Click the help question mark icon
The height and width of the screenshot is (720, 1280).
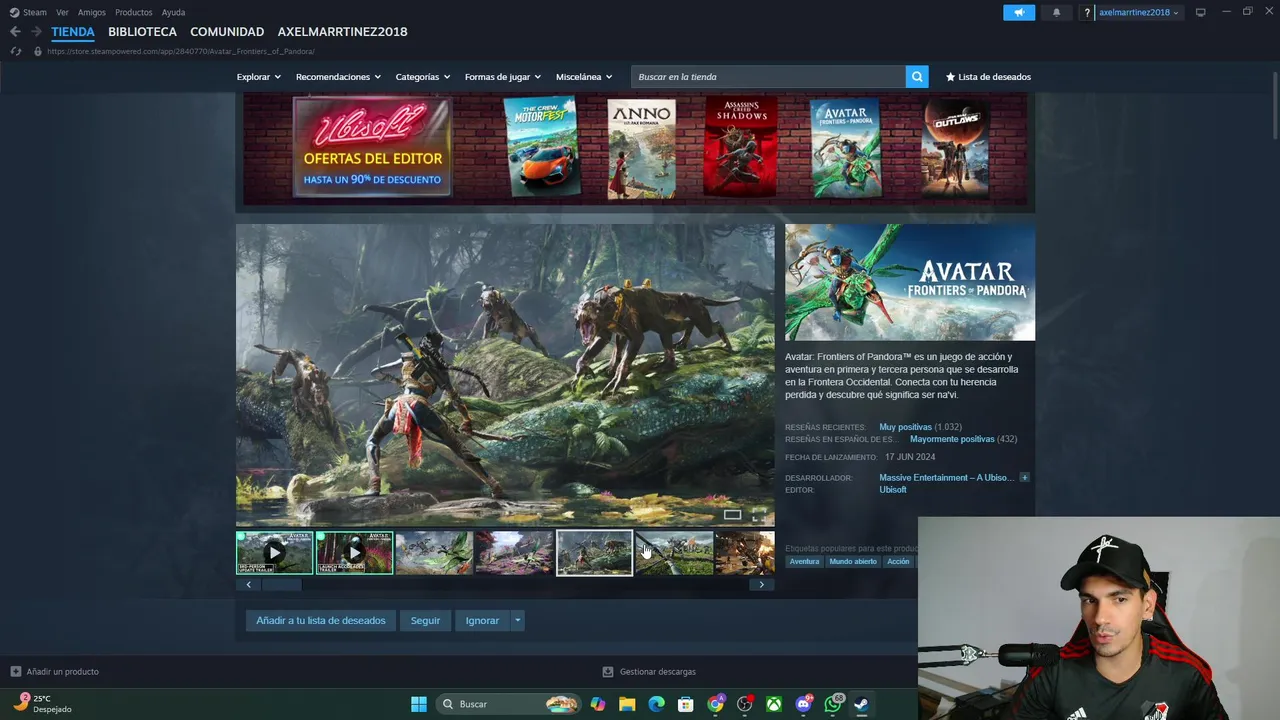(x=1087, y=12)
